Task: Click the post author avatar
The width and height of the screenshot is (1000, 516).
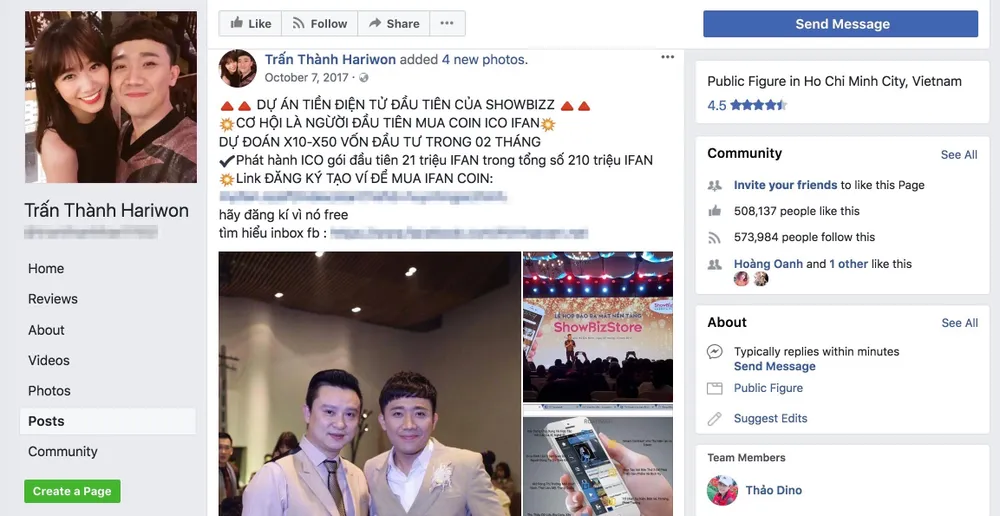Action: pyautogui.click(x=238, y=68)
